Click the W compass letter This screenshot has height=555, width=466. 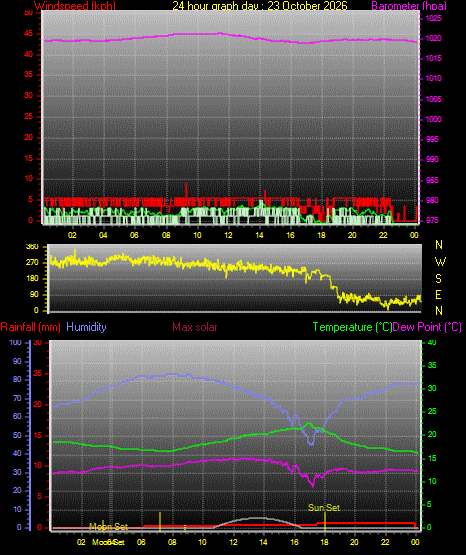coord(440,262)
